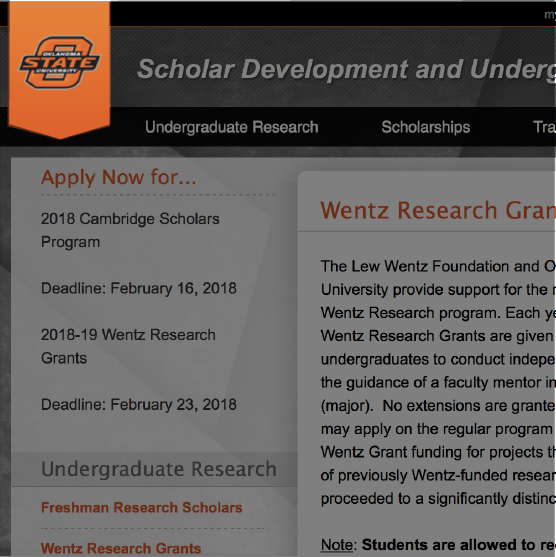556x557 pixels.
Task: Click the Deadline: February 16, 2018 text
Action: tap(139, 288)
